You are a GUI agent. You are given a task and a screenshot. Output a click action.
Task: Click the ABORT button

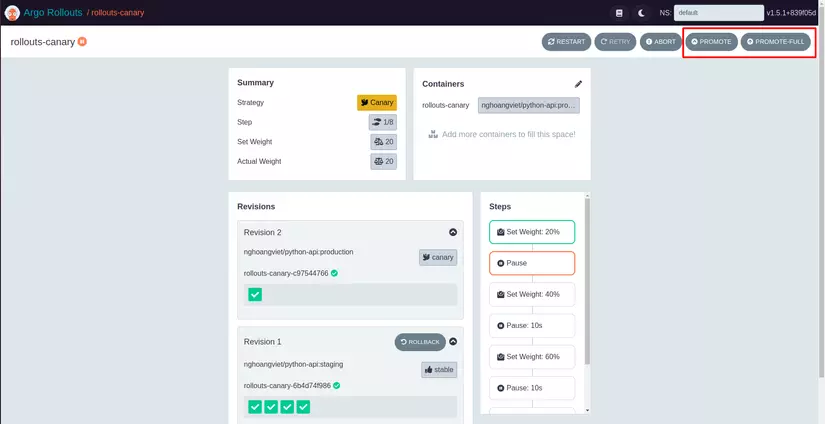pos(660,42)
